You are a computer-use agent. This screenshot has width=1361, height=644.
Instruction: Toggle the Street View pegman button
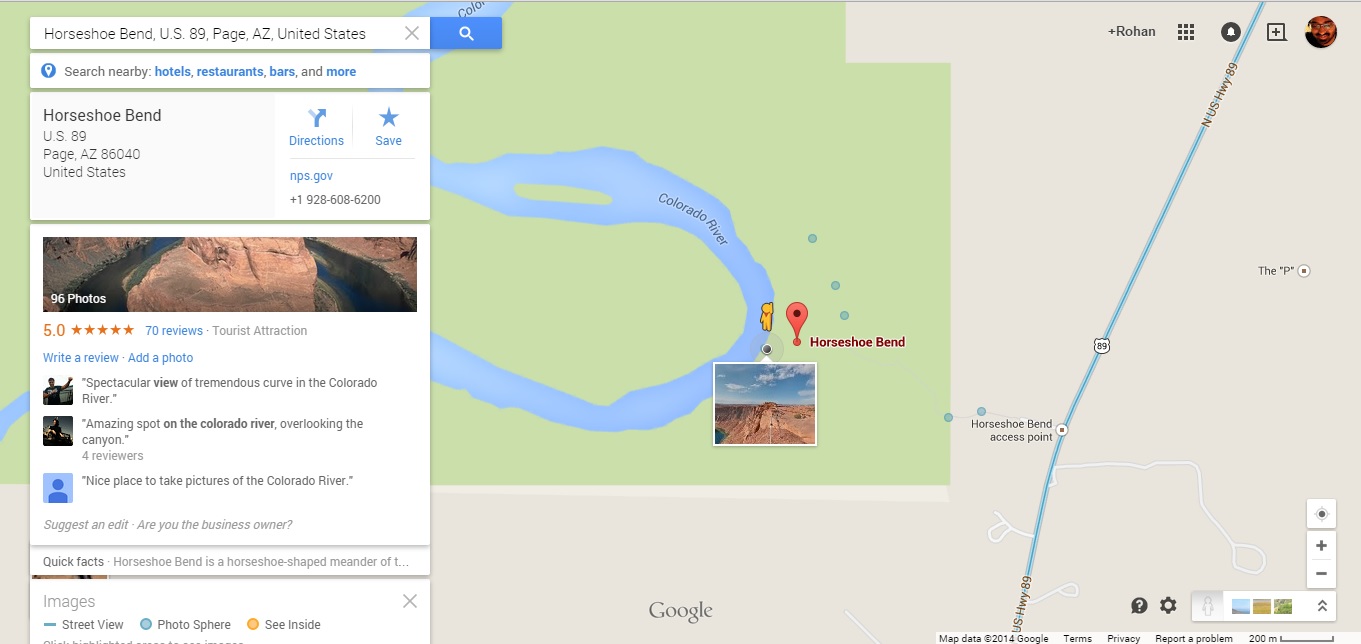click(x=1207, y=606)
